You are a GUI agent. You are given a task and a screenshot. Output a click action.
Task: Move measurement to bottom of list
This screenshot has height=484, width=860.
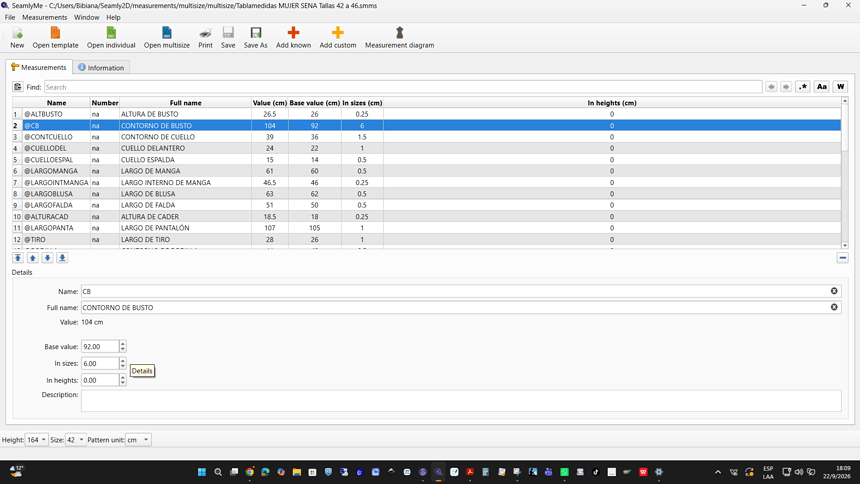pyautogui.click(x=63, y=258)
